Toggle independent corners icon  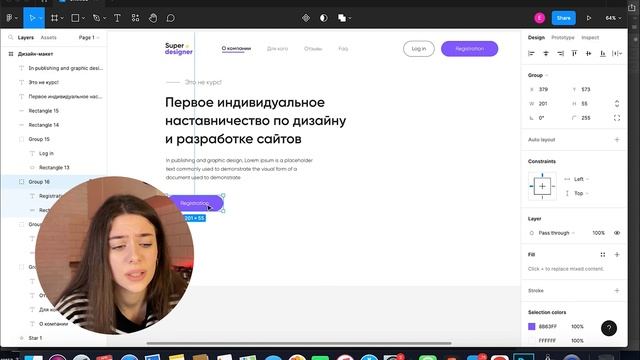click(x=617, y=118)
